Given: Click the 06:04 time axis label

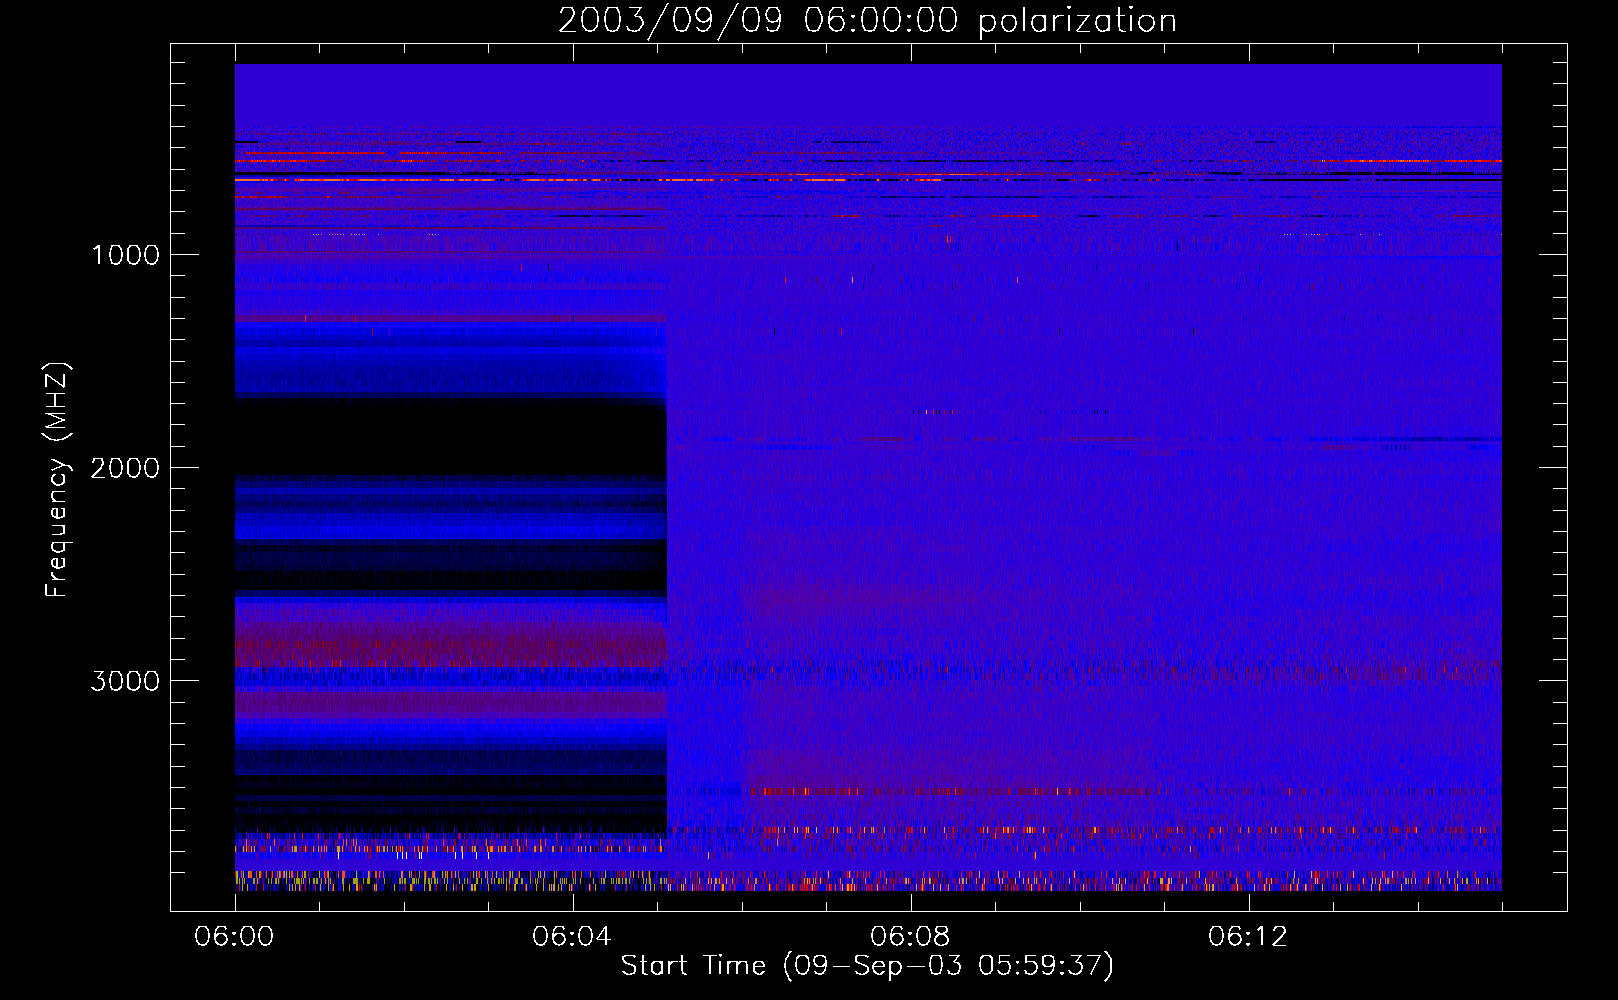Looking at the screenshot, I should [572, 937].
